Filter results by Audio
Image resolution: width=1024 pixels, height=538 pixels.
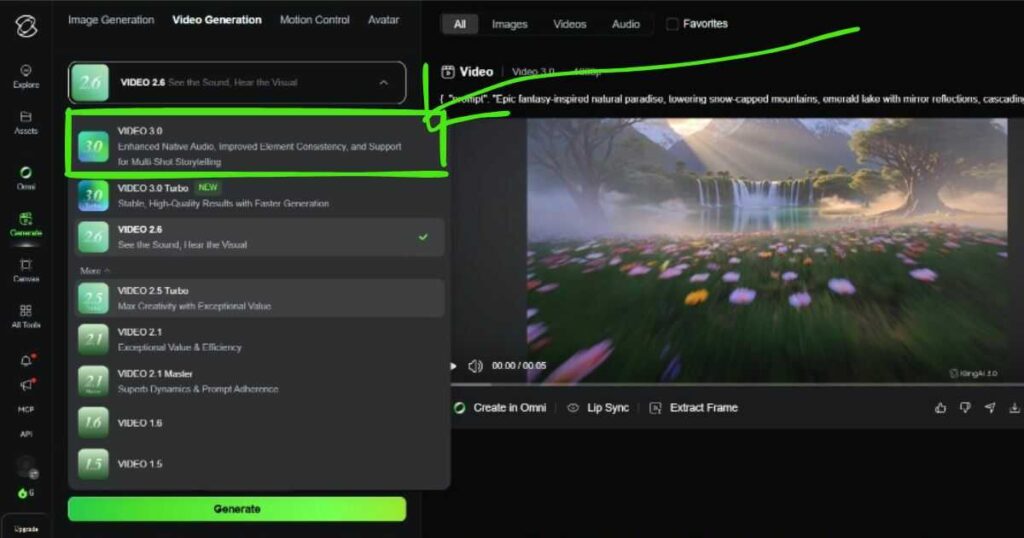(626, 24)
